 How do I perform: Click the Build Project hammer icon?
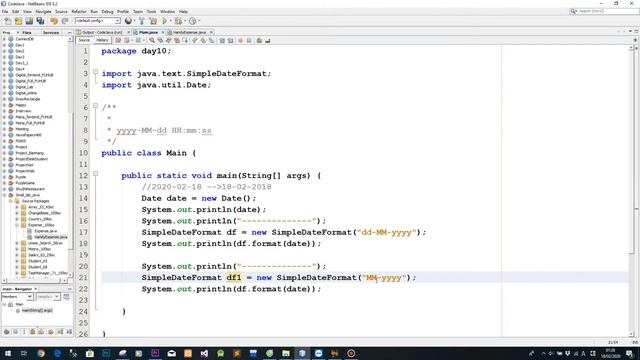pyautogui.click(x=142, y=21)
